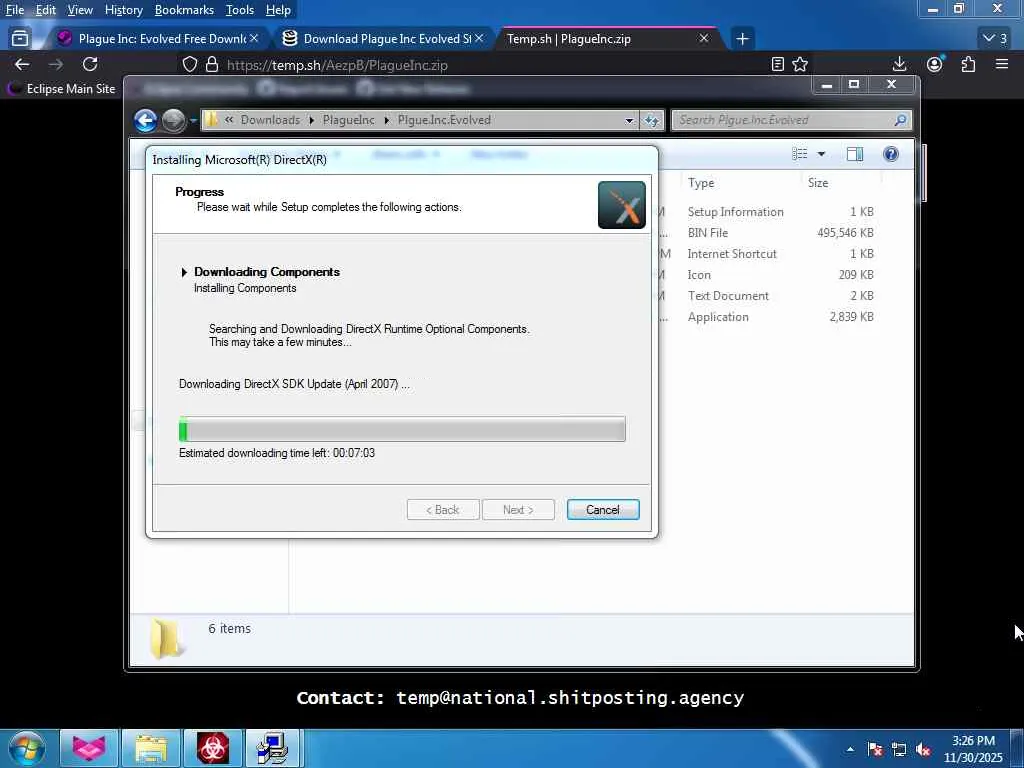Open the list all tabs dropdown
Image resolution: width=1024 pixels, height=768 pixels.
point(995,39)
